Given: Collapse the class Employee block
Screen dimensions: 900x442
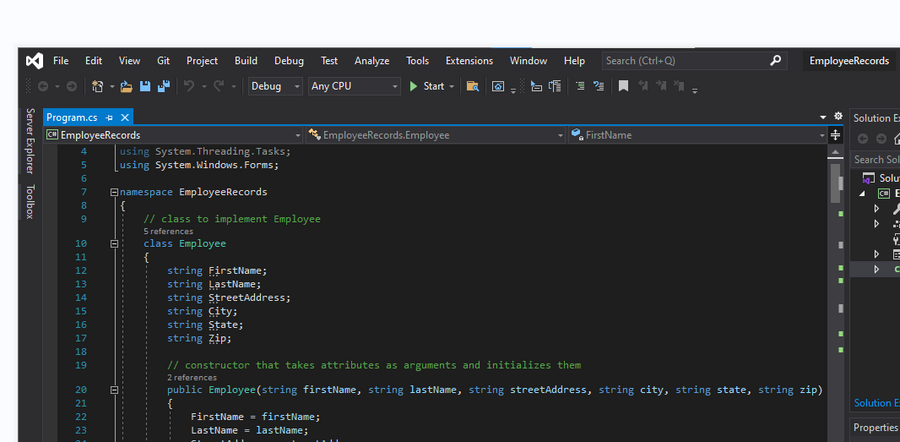Looking at the screenshot, I should pyautogui.click(x=114, y=244).
